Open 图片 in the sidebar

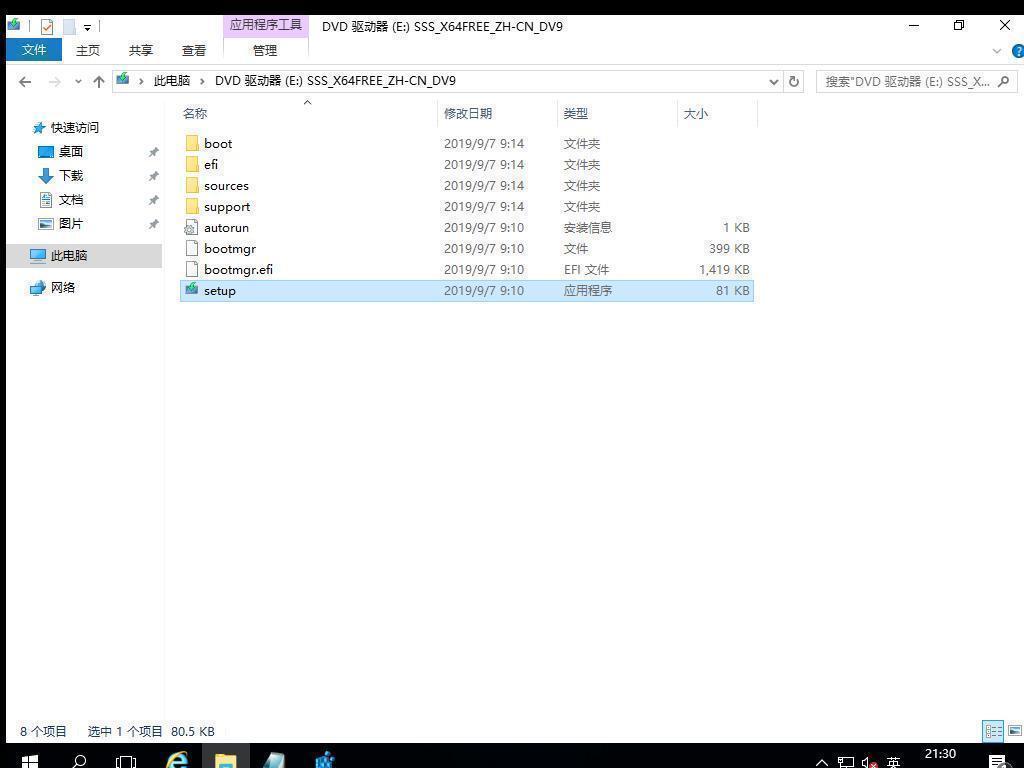click(71, 223)
